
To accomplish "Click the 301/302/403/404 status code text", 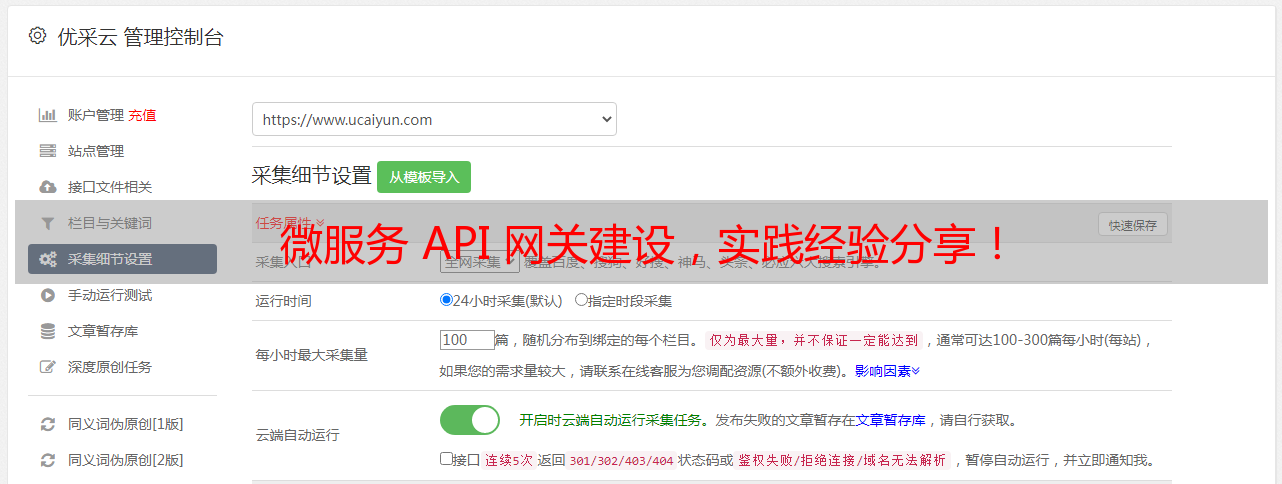I will [x=621, y=461].
